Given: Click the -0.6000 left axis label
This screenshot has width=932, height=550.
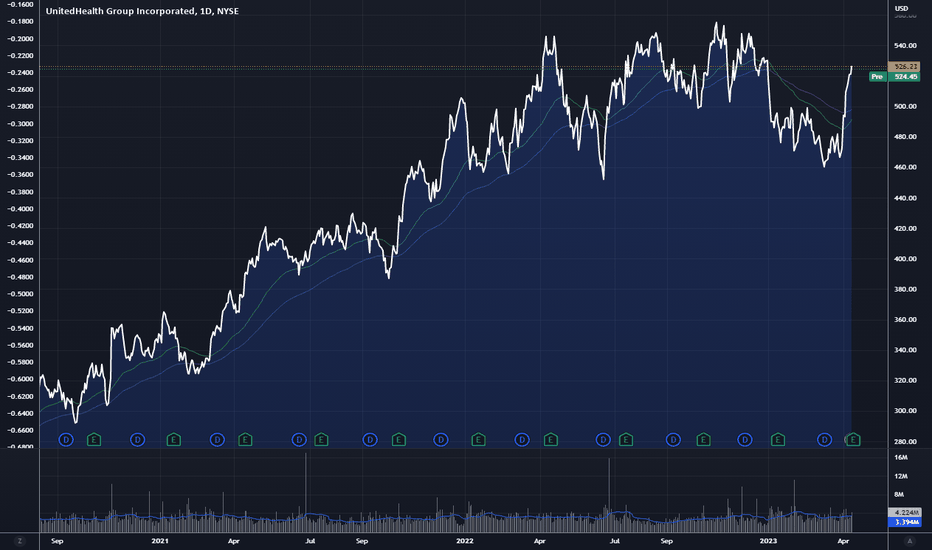Looking at the screenshot, I should [x=20, y=379].
